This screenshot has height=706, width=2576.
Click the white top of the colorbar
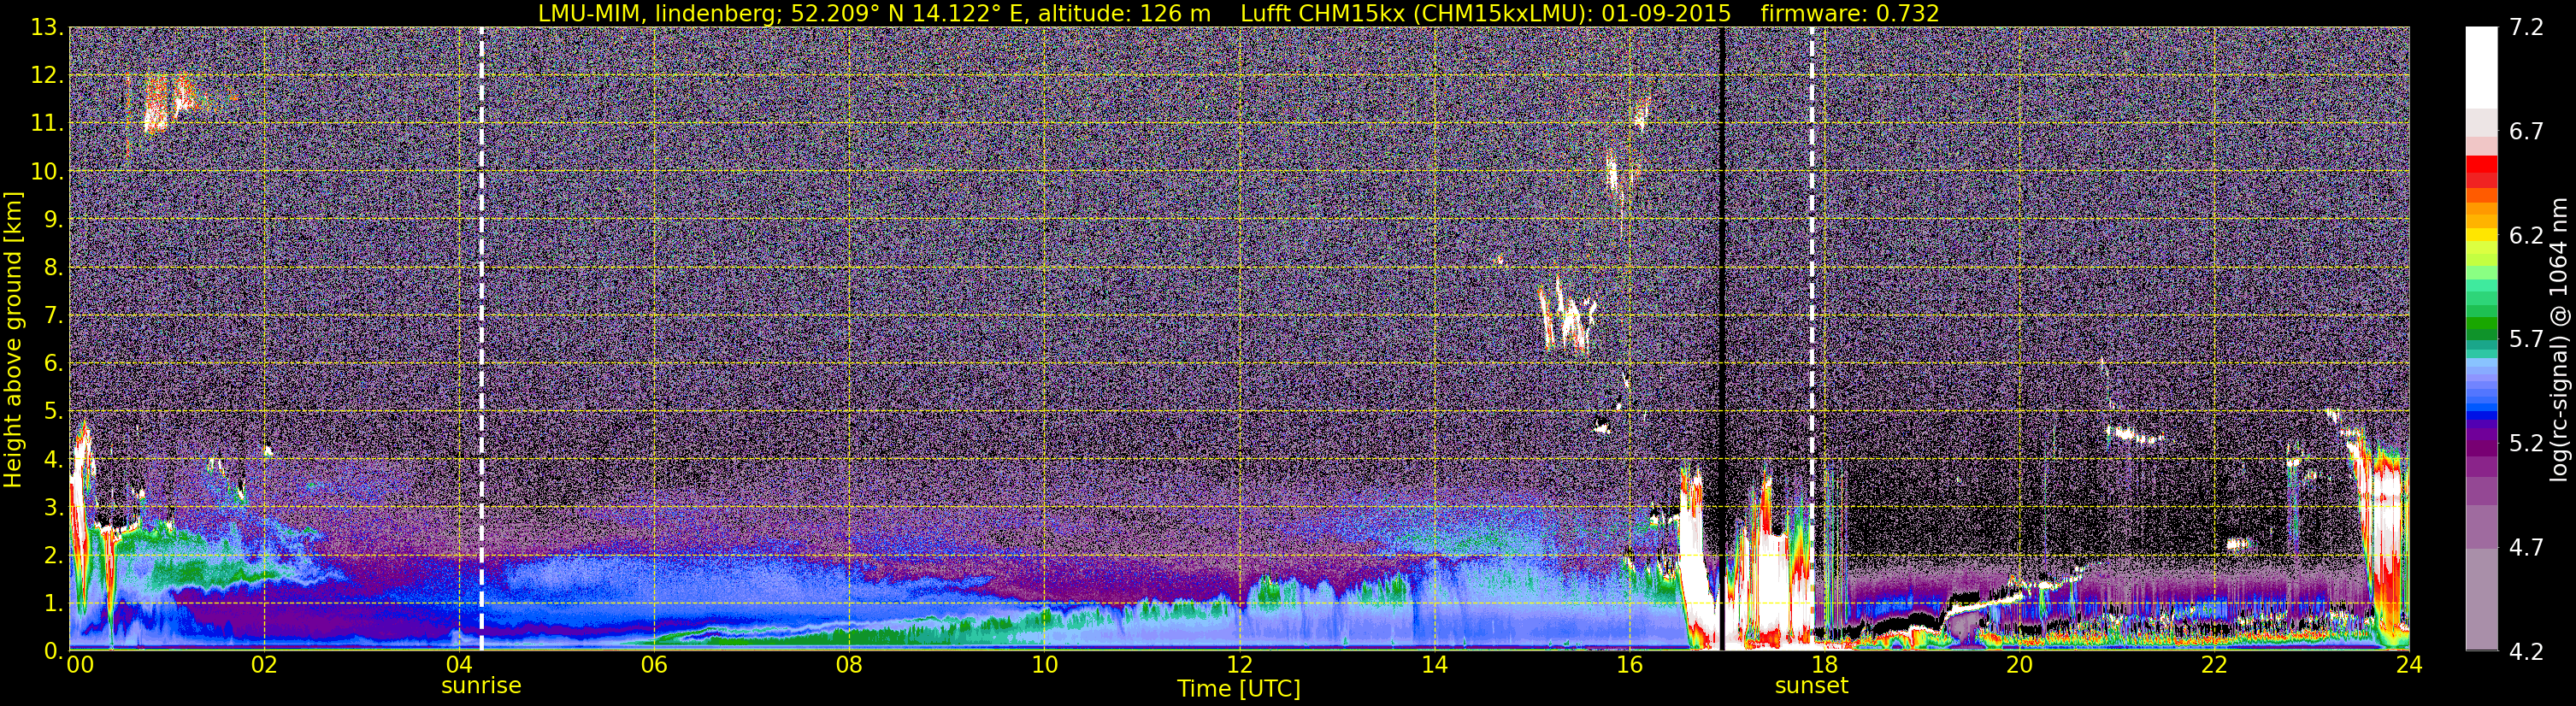point(2481,65)
